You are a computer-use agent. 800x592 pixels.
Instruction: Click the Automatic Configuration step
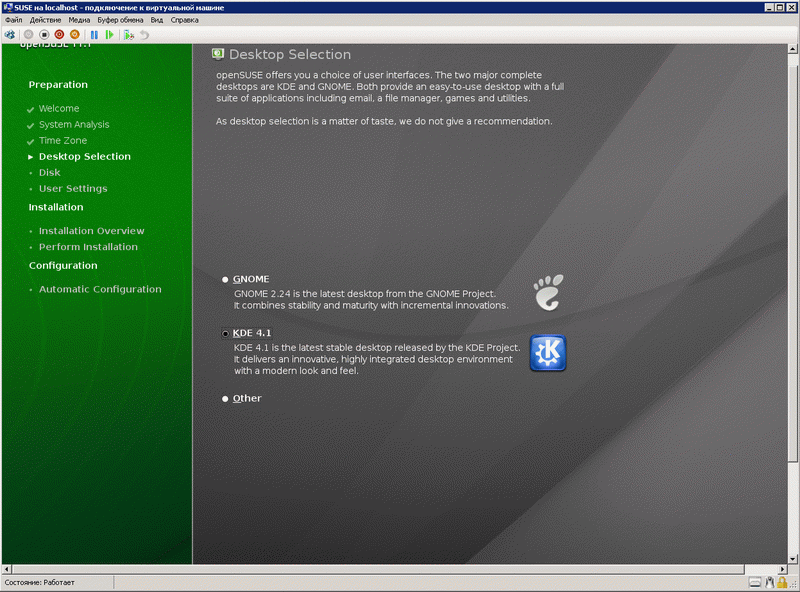(100, 289)
